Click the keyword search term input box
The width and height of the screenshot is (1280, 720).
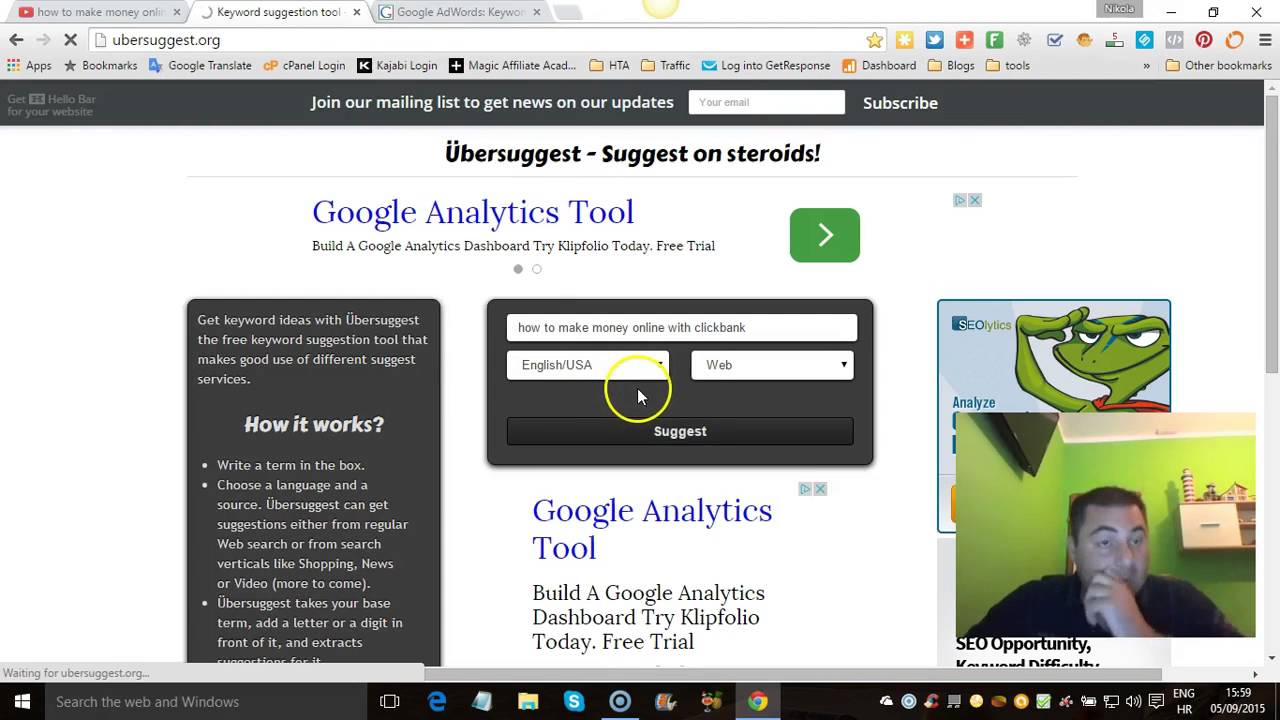682,328
